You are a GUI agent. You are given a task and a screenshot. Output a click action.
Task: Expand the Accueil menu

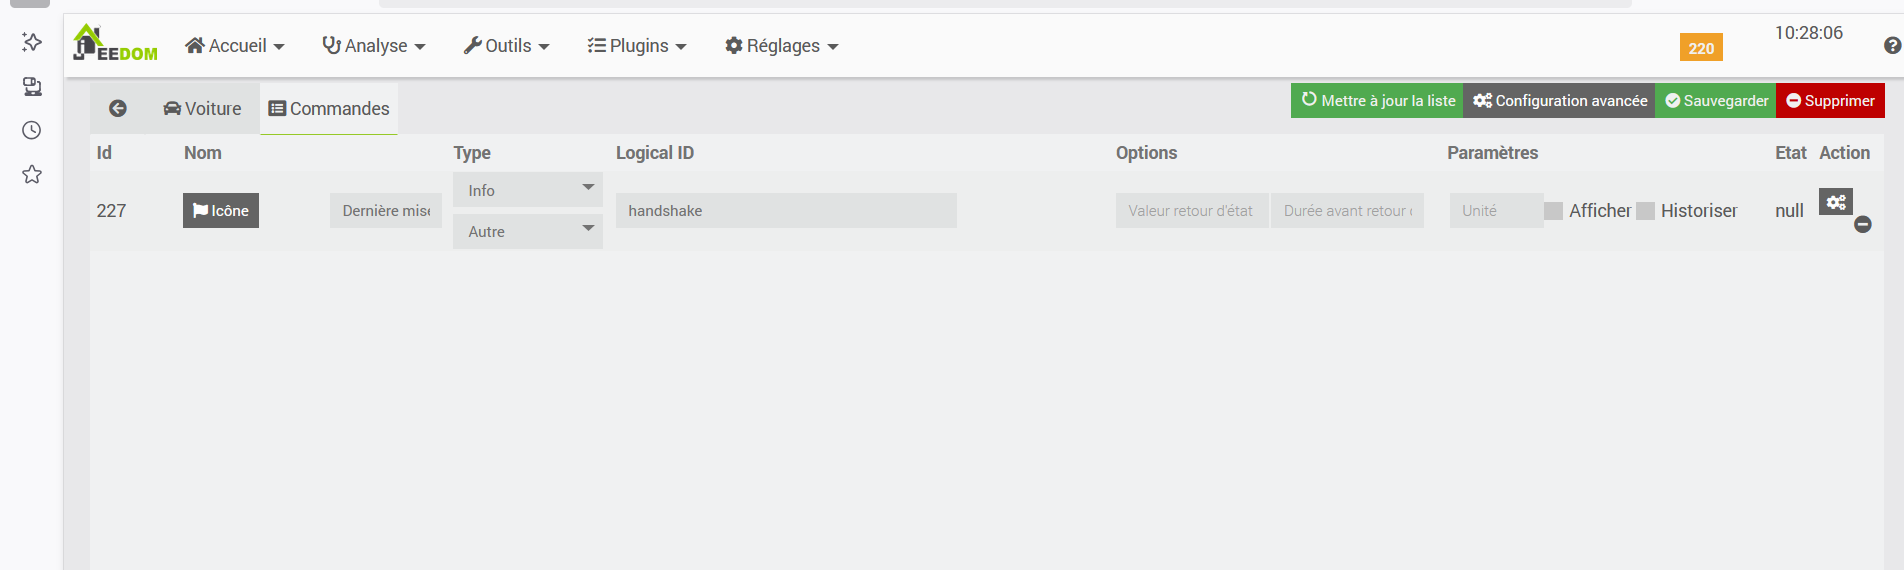[x=235, y=46]
